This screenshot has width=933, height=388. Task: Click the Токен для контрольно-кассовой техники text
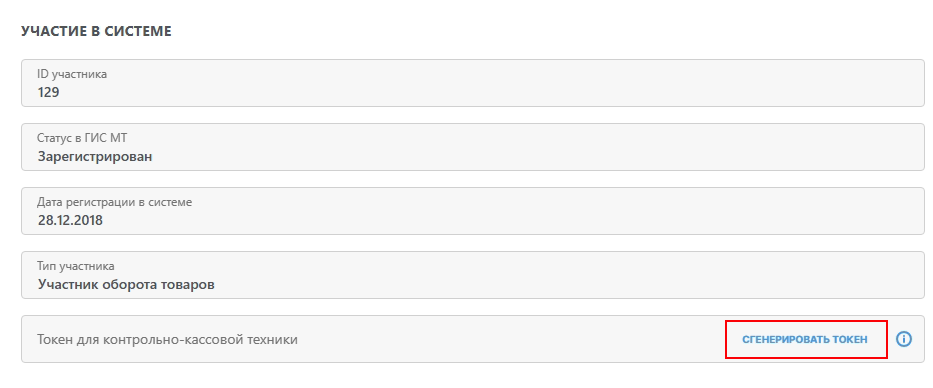pyautogui.click(x=167, y=340)
